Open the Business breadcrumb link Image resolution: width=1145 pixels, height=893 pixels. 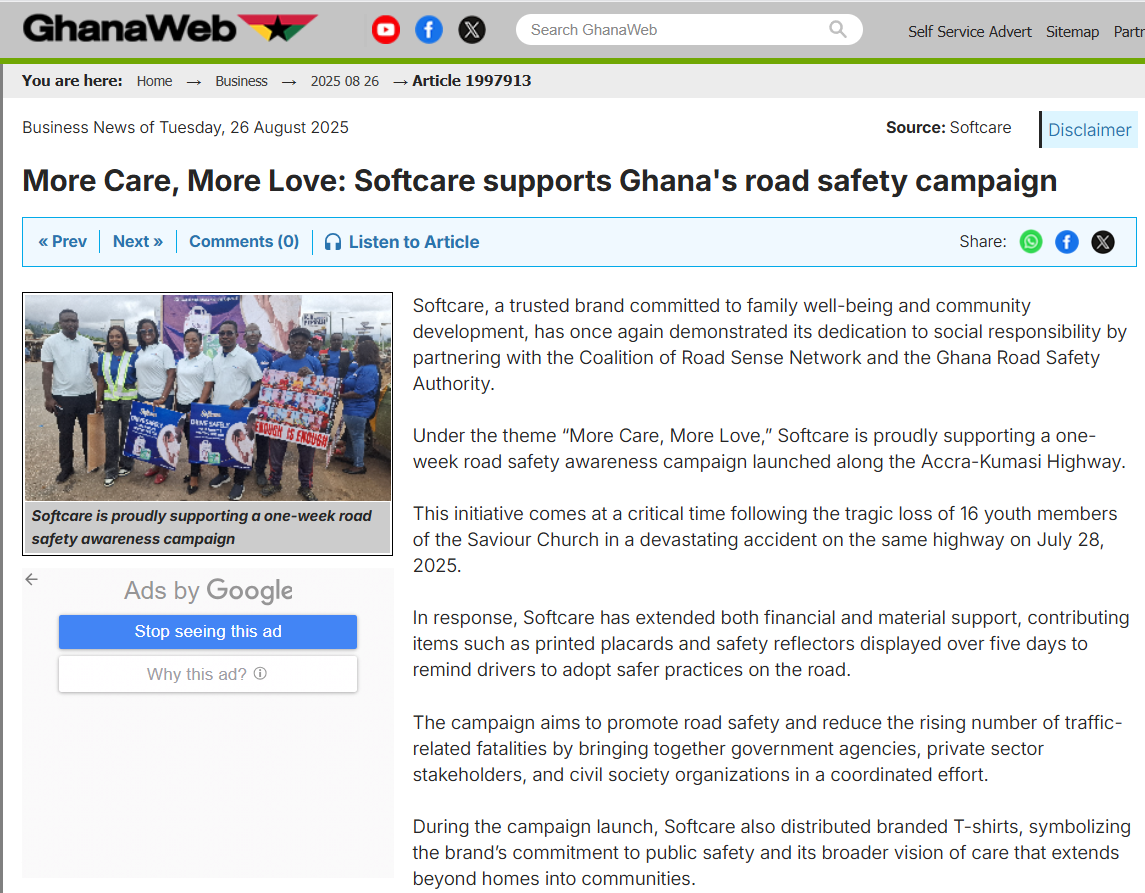tap(242, 81)
